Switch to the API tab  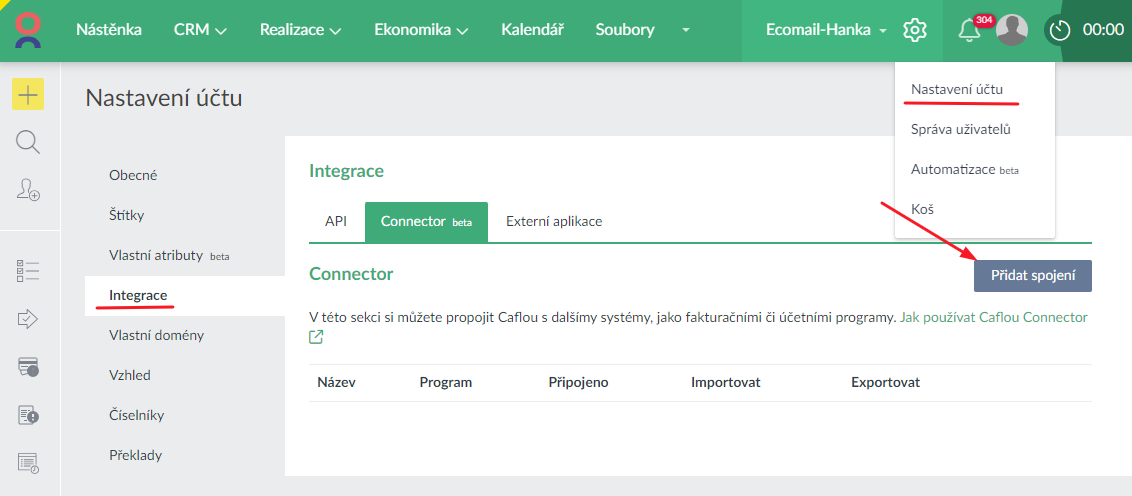336,221
